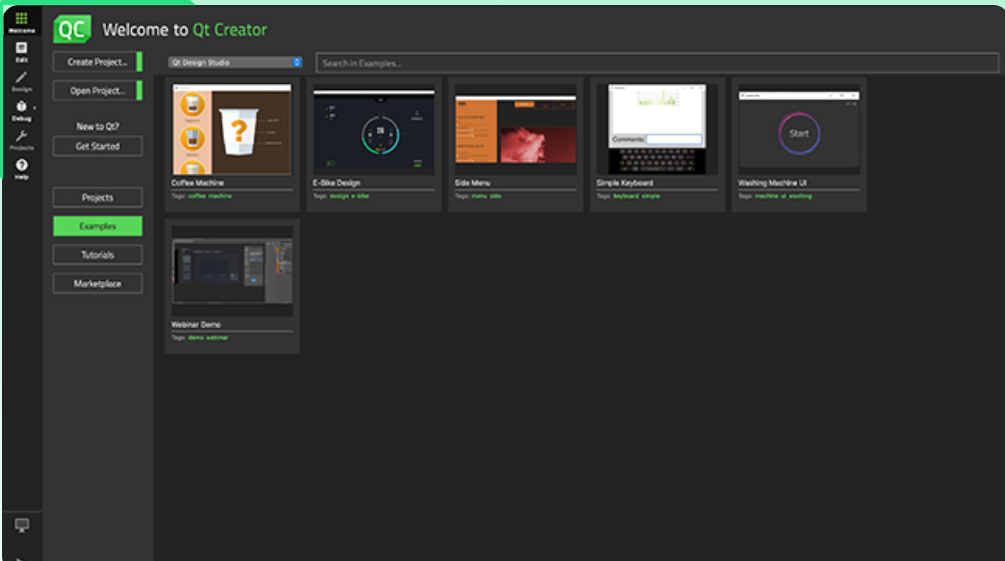Focus the Search in Examples field
Image resolution: width=1005 pixels, height=561 pixels.
(x=656, y=63)
